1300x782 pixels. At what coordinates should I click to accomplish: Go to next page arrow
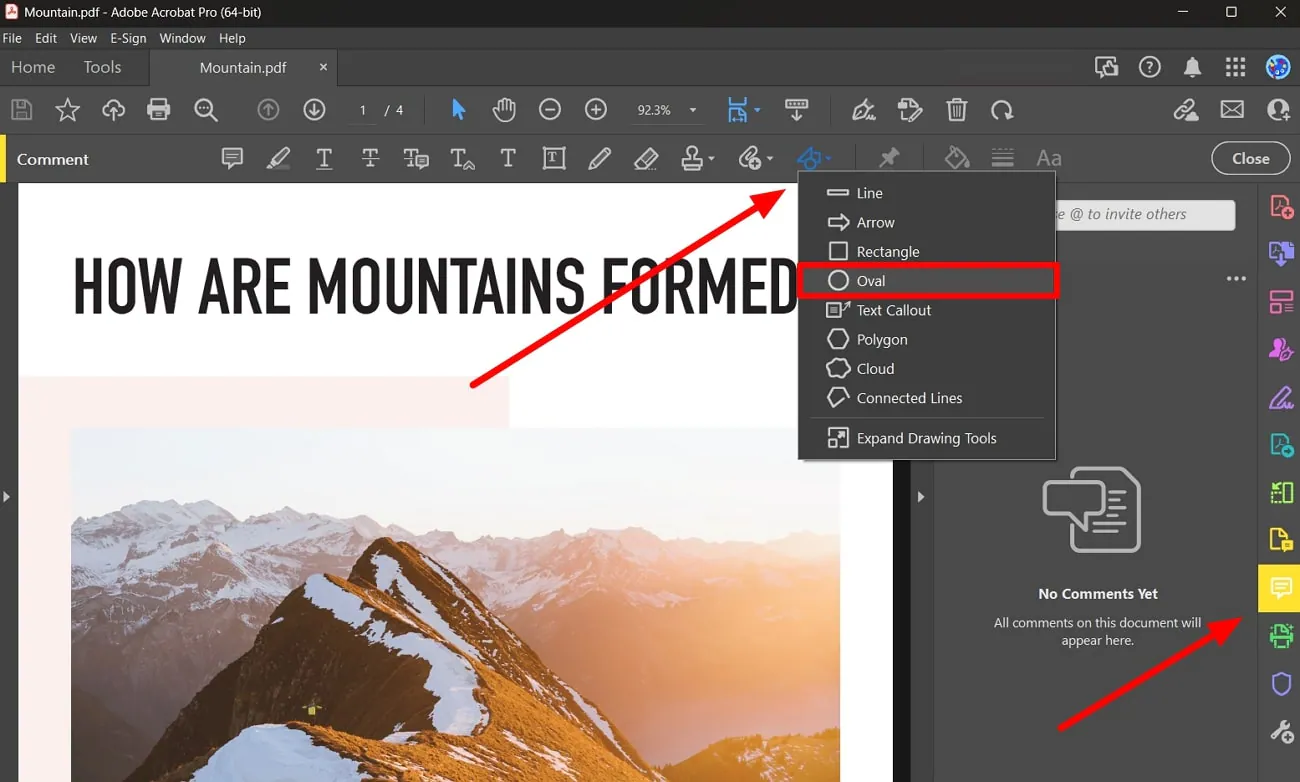[x=314, y=110]
